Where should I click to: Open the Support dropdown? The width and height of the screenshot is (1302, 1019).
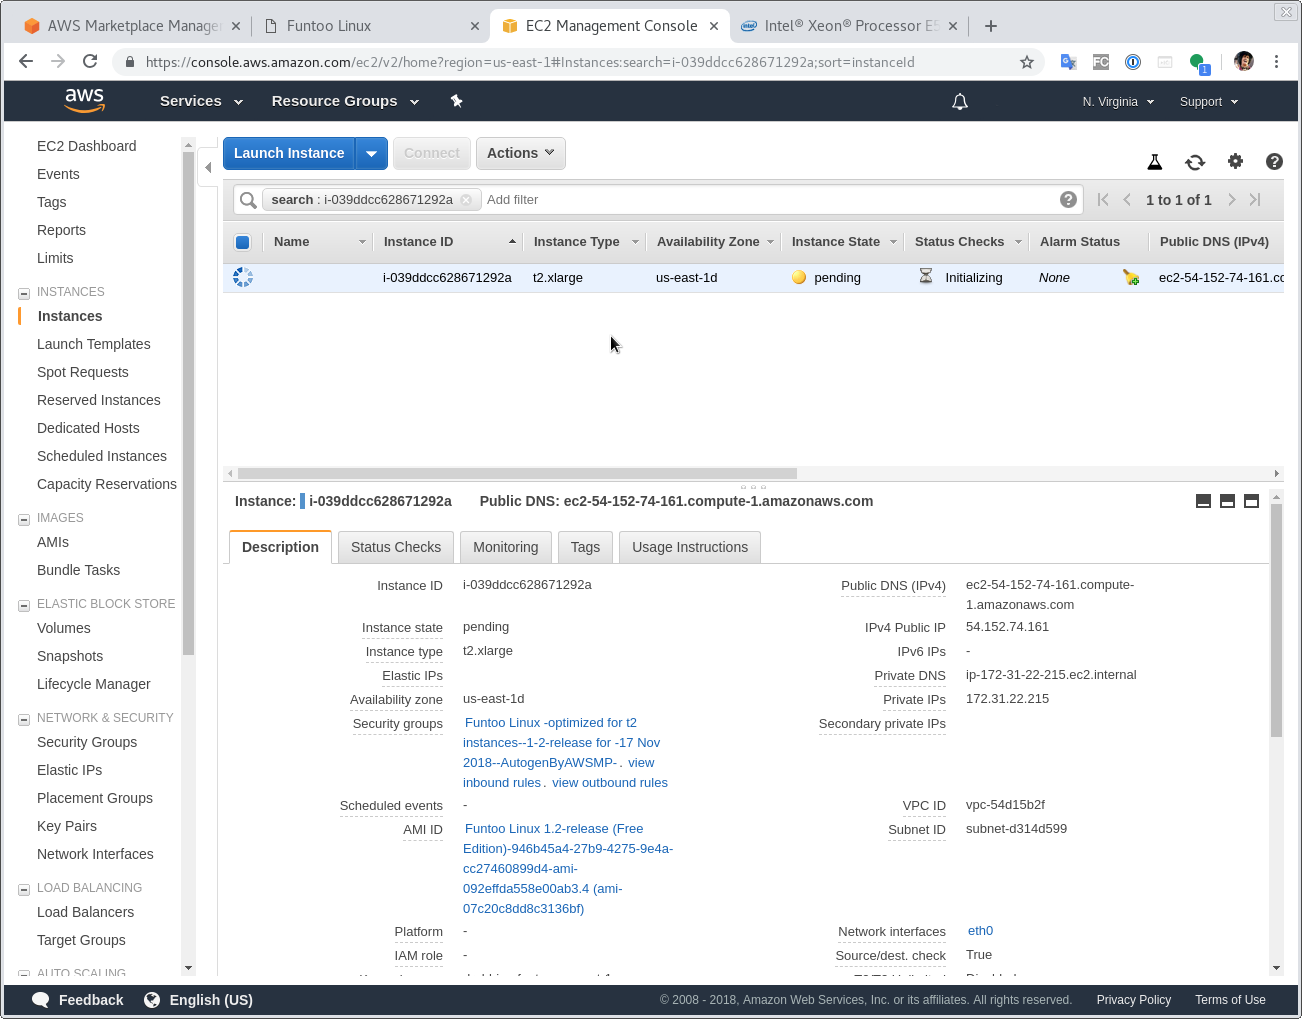coord(1209,102)
